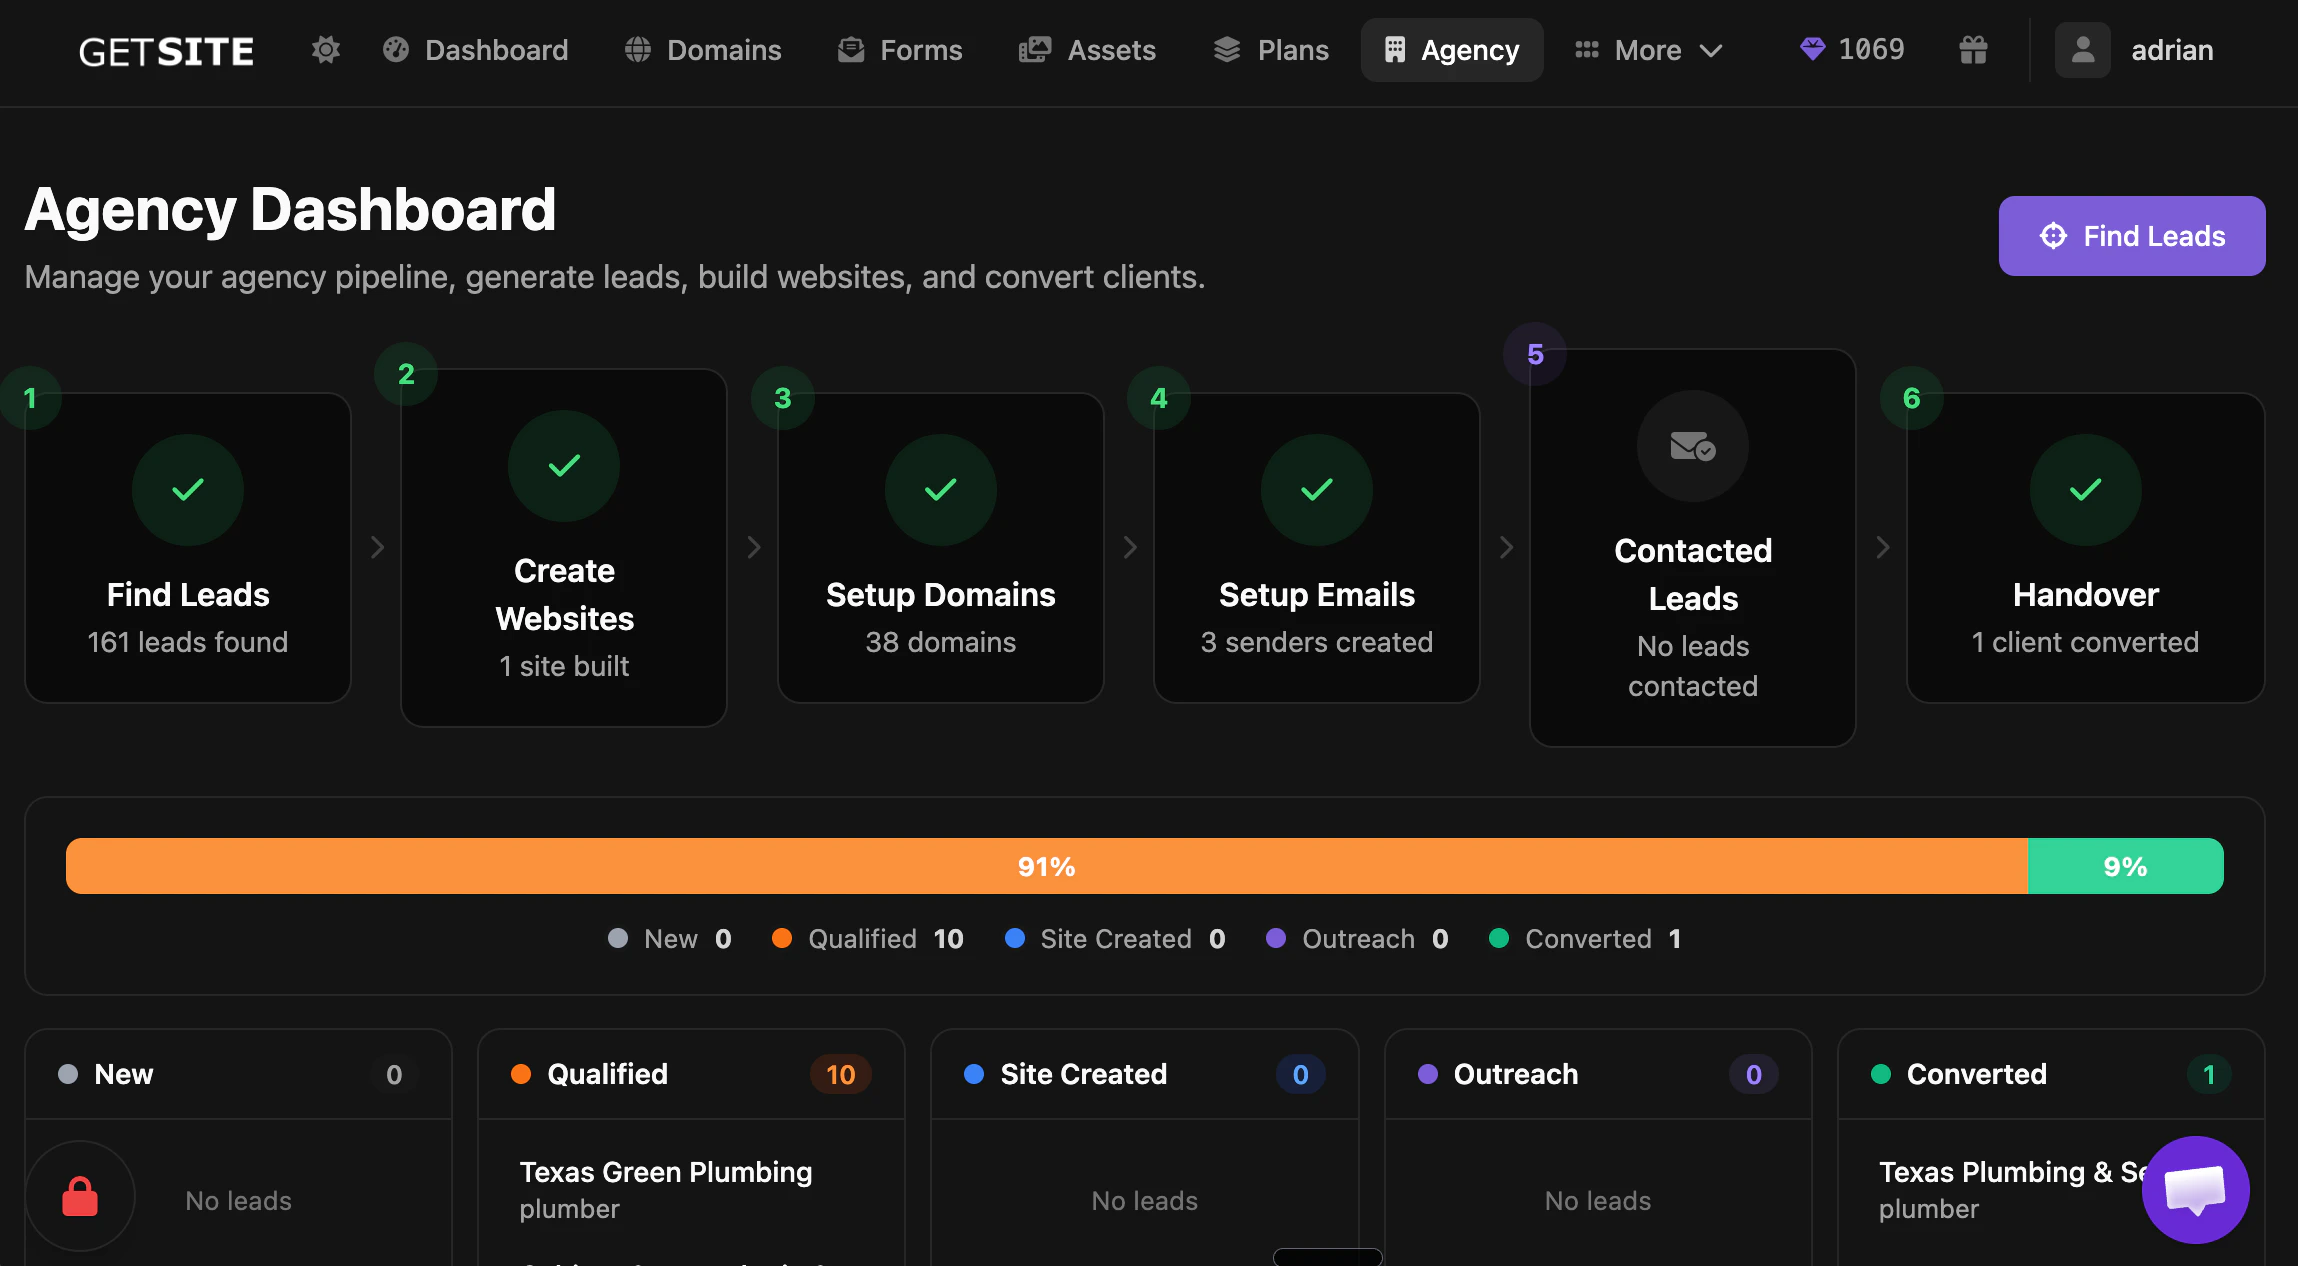Open the user profile icon next to adrian
Viewport: 2298px width, 1266px height.
pos(2083,49)
